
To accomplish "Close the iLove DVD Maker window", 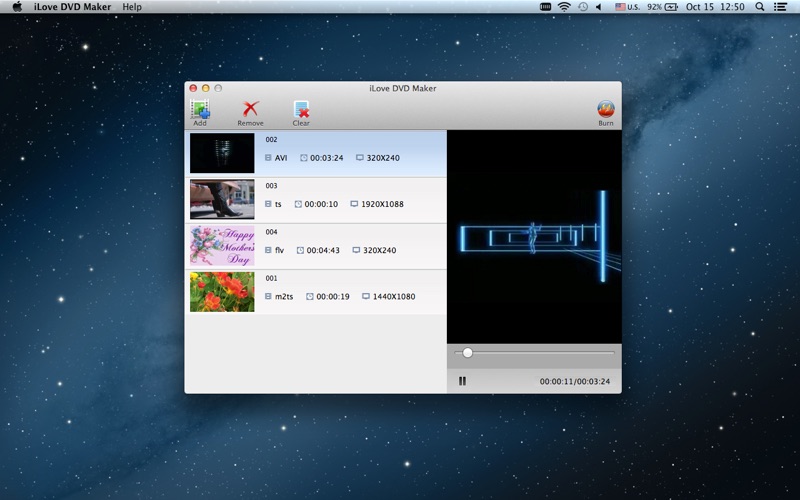I will coord(193,88).
